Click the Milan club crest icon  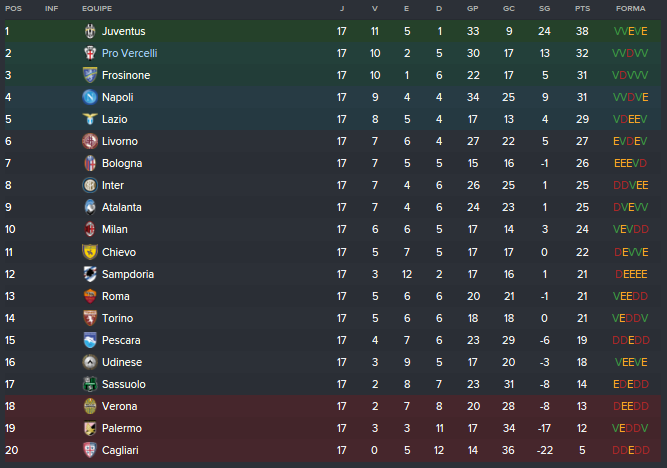89,229
